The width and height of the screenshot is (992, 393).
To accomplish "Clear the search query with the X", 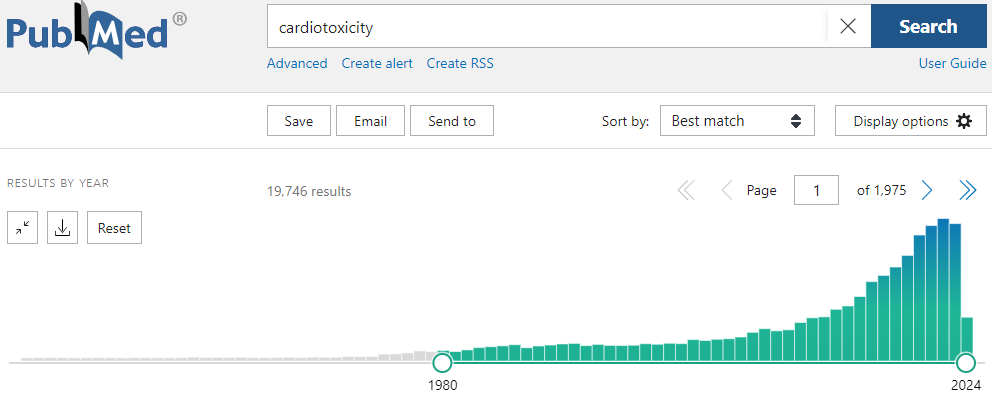I will point(848,27).
